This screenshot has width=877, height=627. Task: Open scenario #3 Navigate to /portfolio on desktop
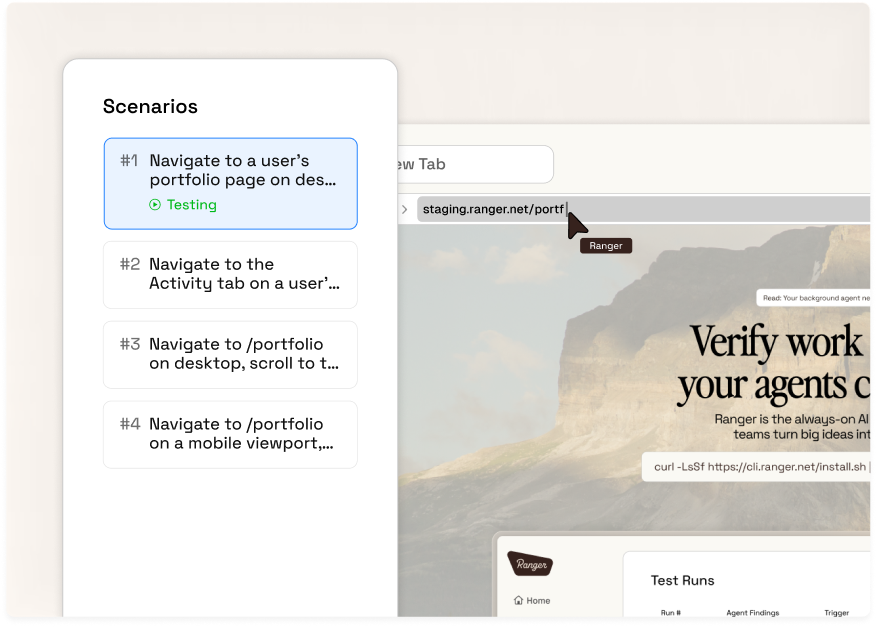click(230, 355)
